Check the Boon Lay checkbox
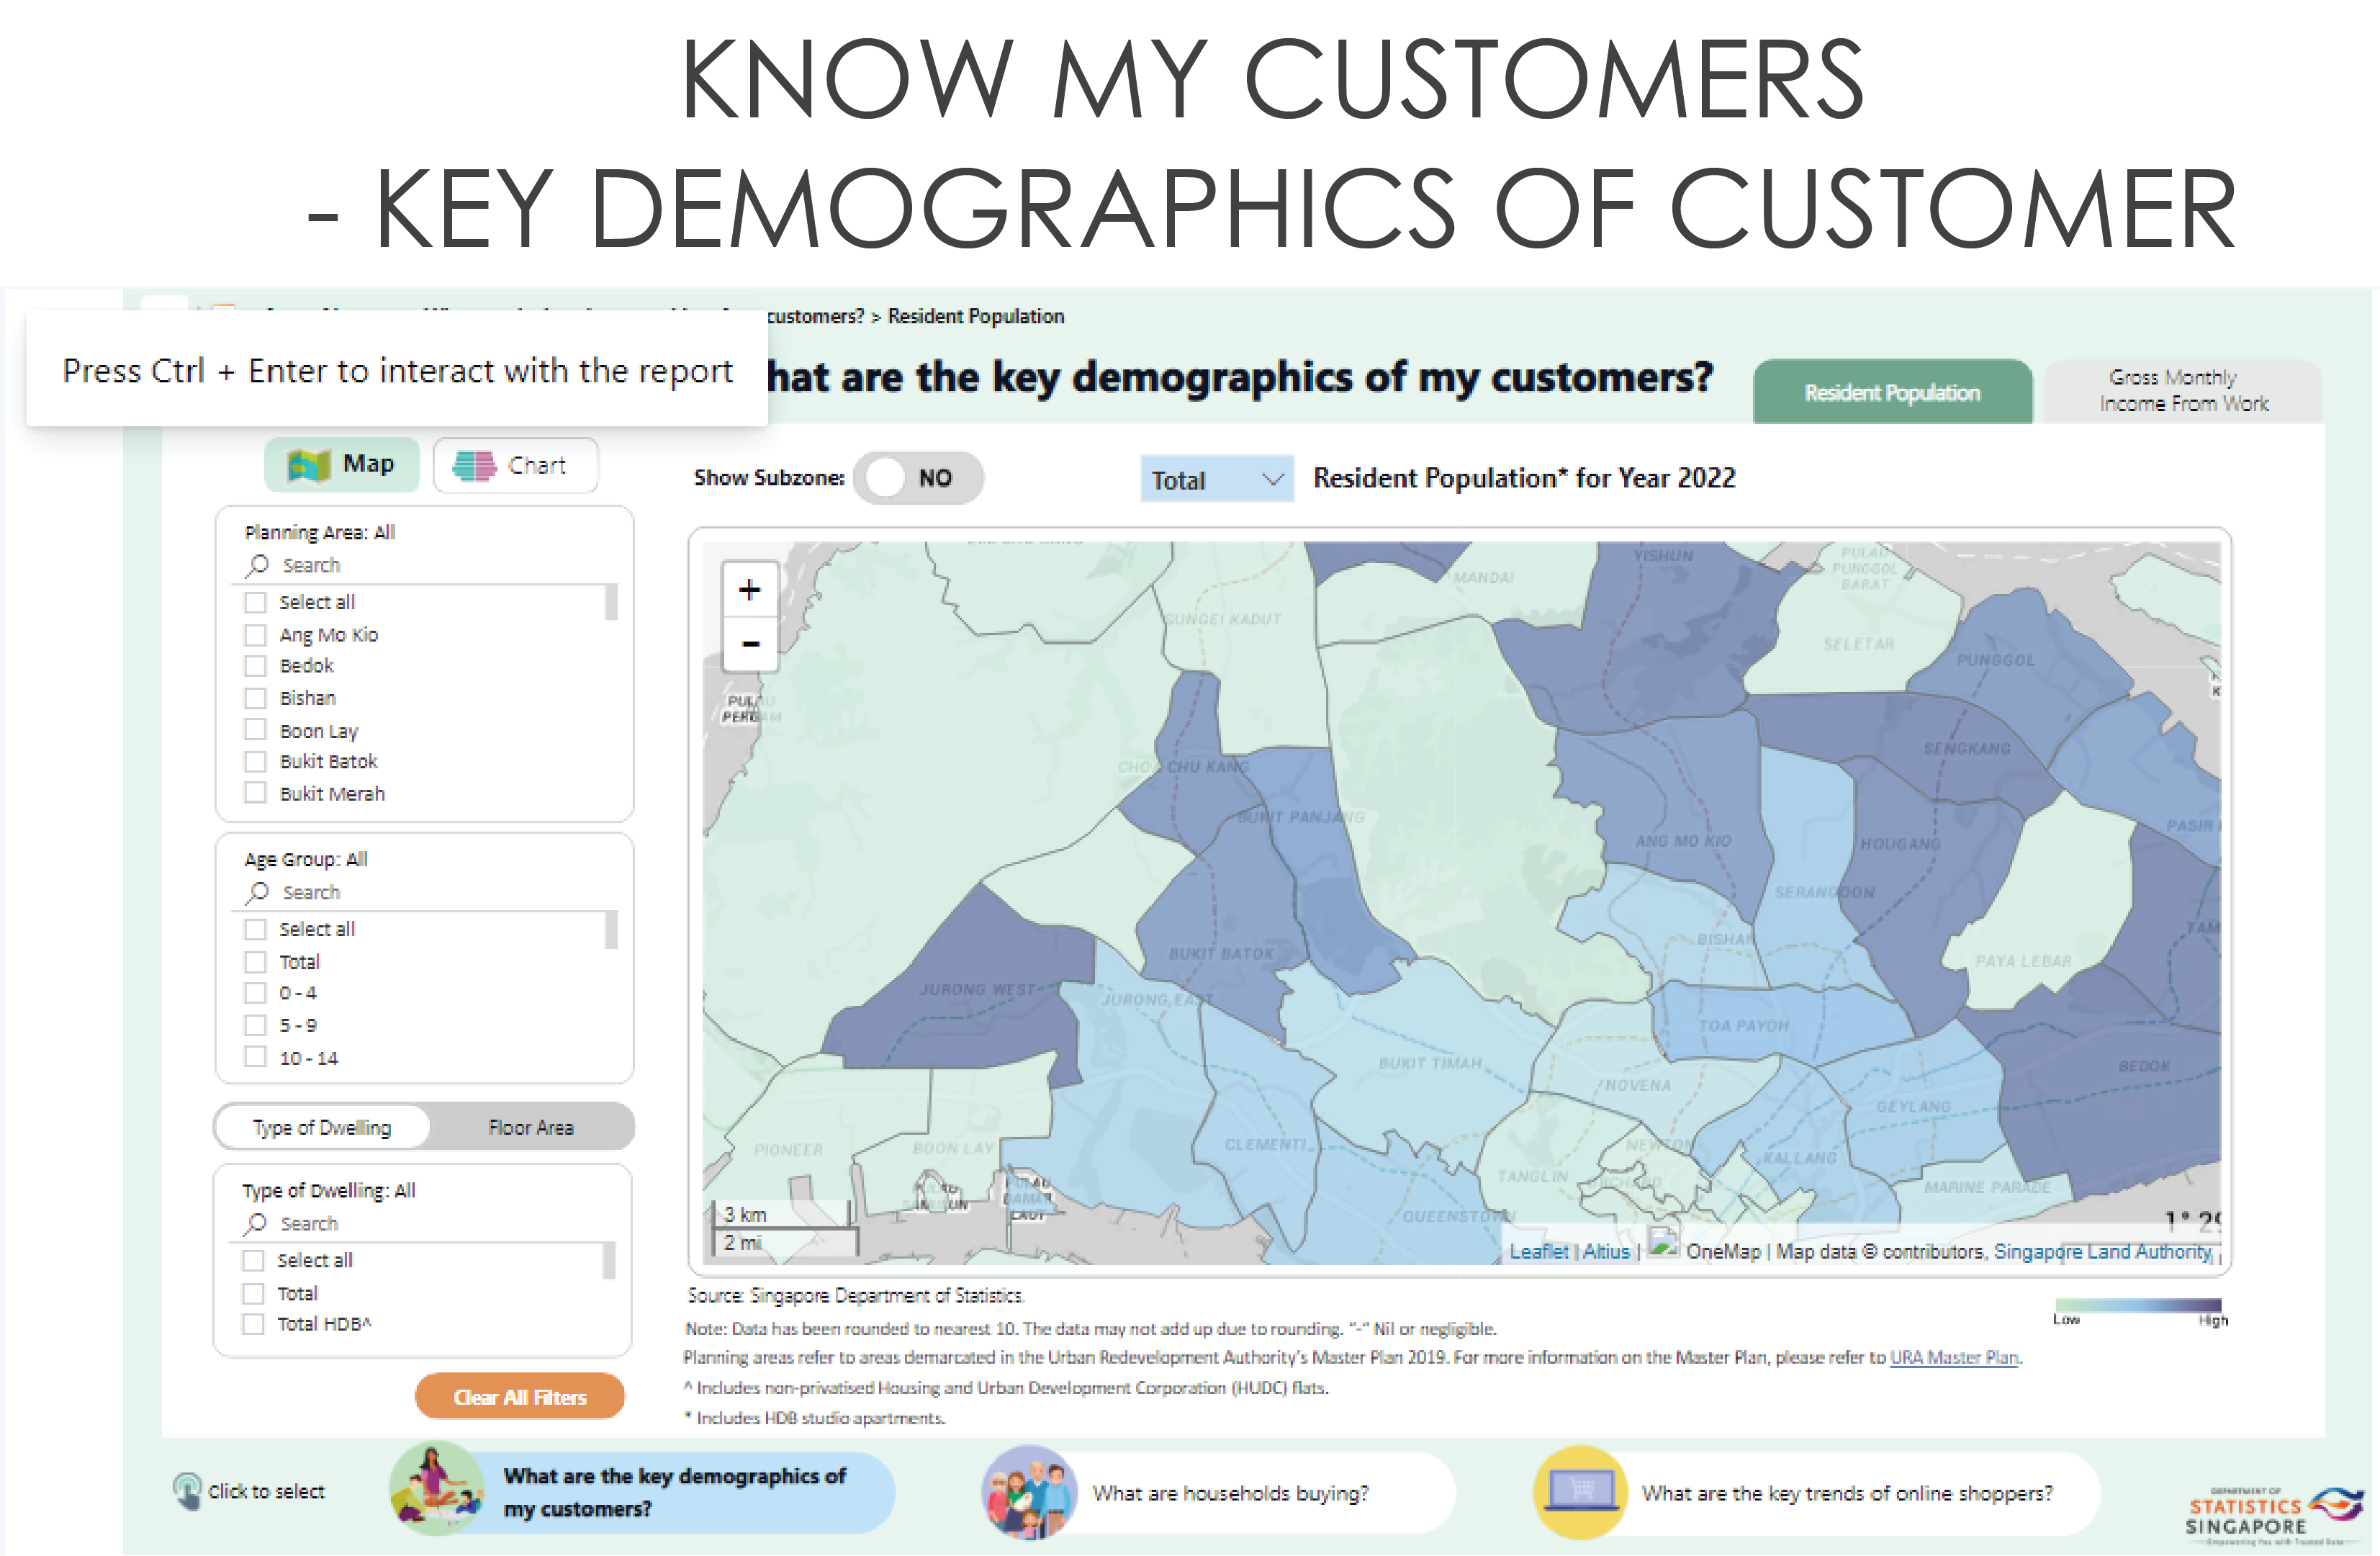 (256, 730)
